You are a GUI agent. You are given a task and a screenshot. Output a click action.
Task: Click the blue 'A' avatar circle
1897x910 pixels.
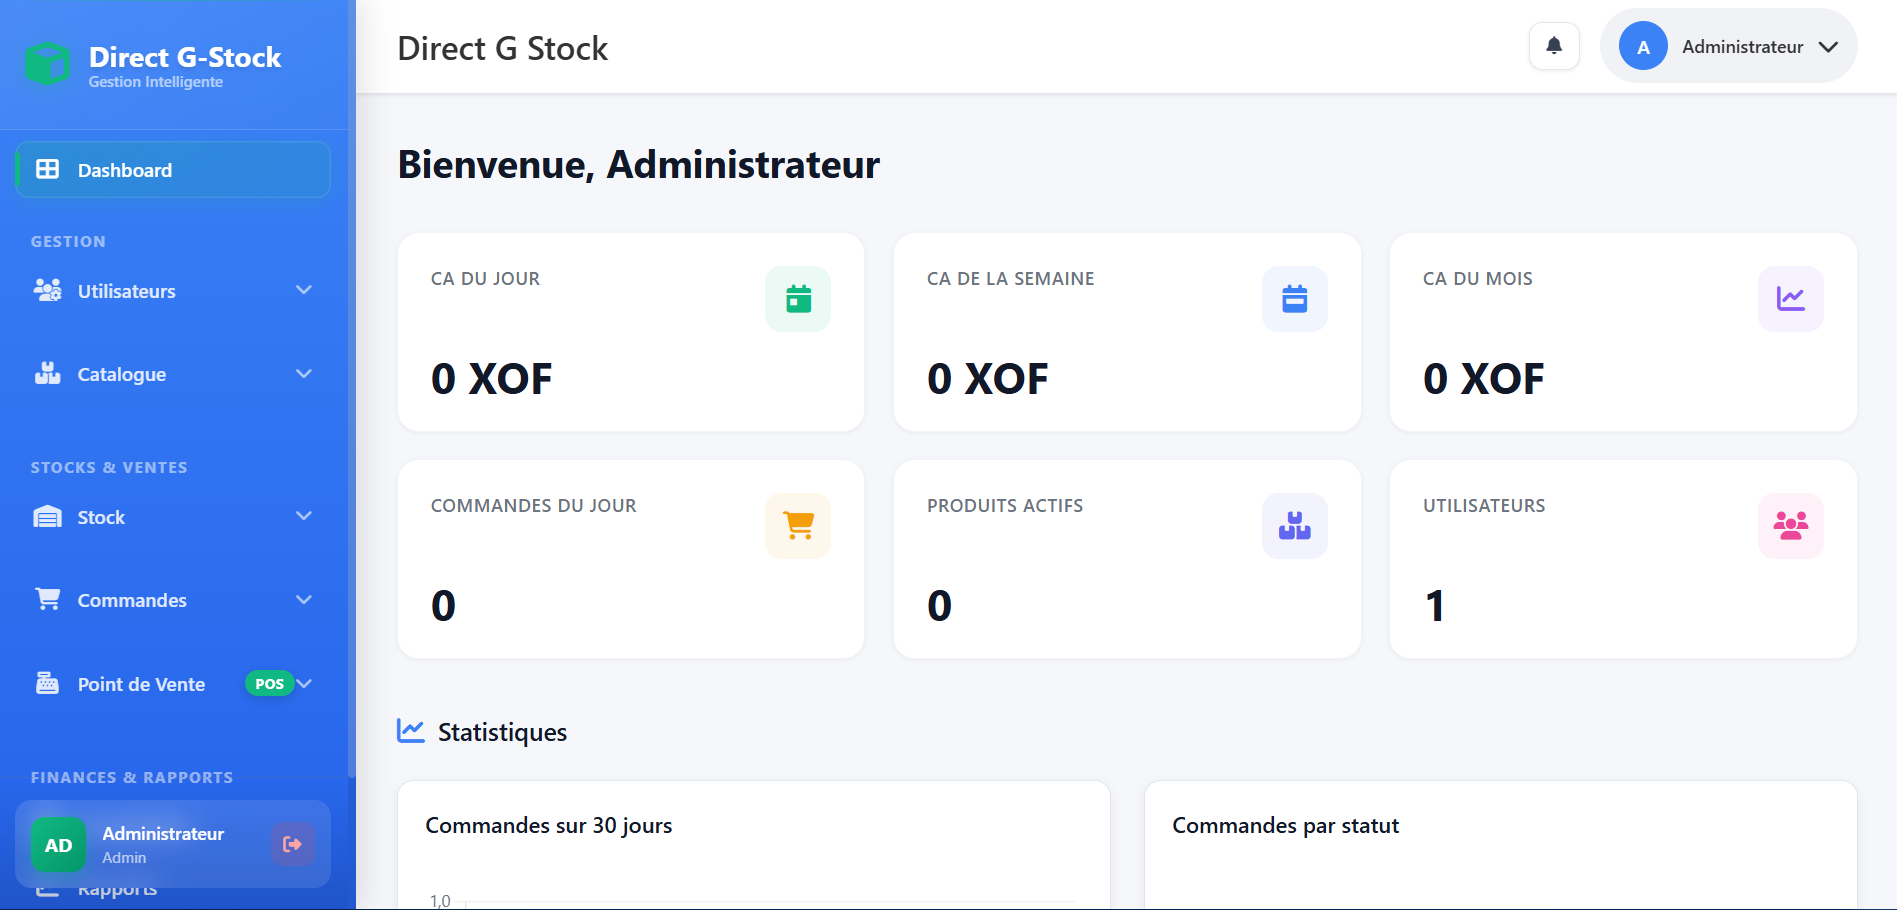click(1643, 47)
